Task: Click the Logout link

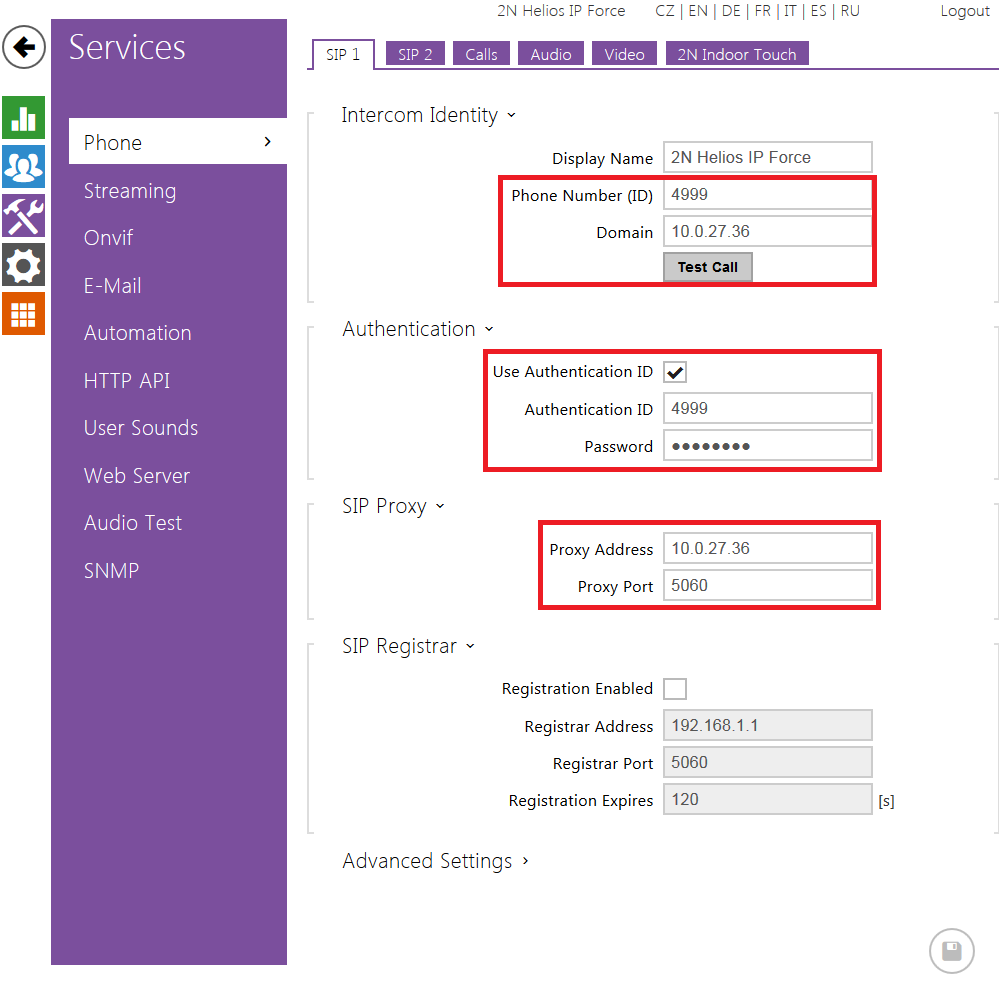Action: coord(965,11)
